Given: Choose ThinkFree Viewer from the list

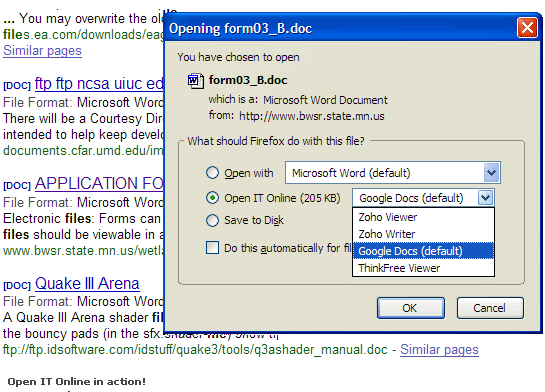Looking at the screenshot, I should point(423,268).
